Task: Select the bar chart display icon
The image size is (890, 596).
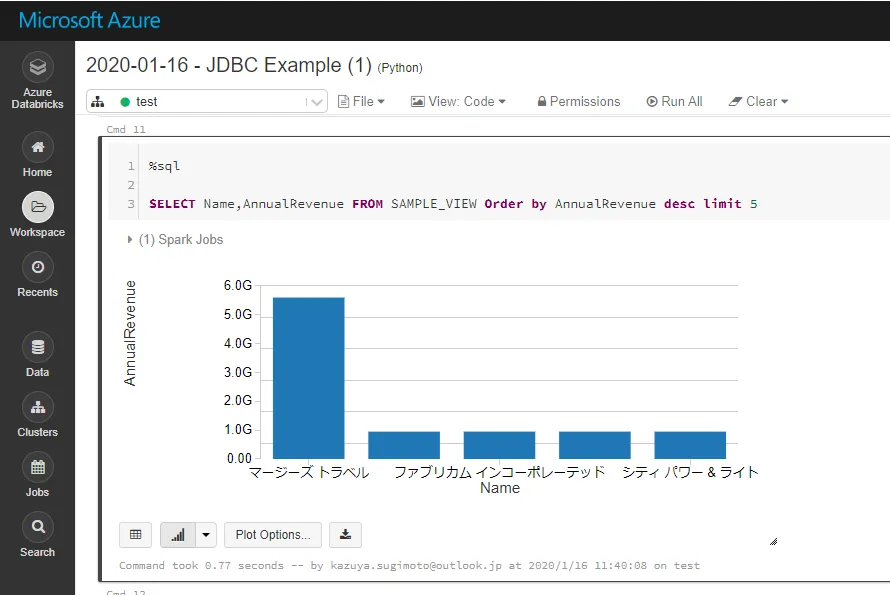Action: 180,535
